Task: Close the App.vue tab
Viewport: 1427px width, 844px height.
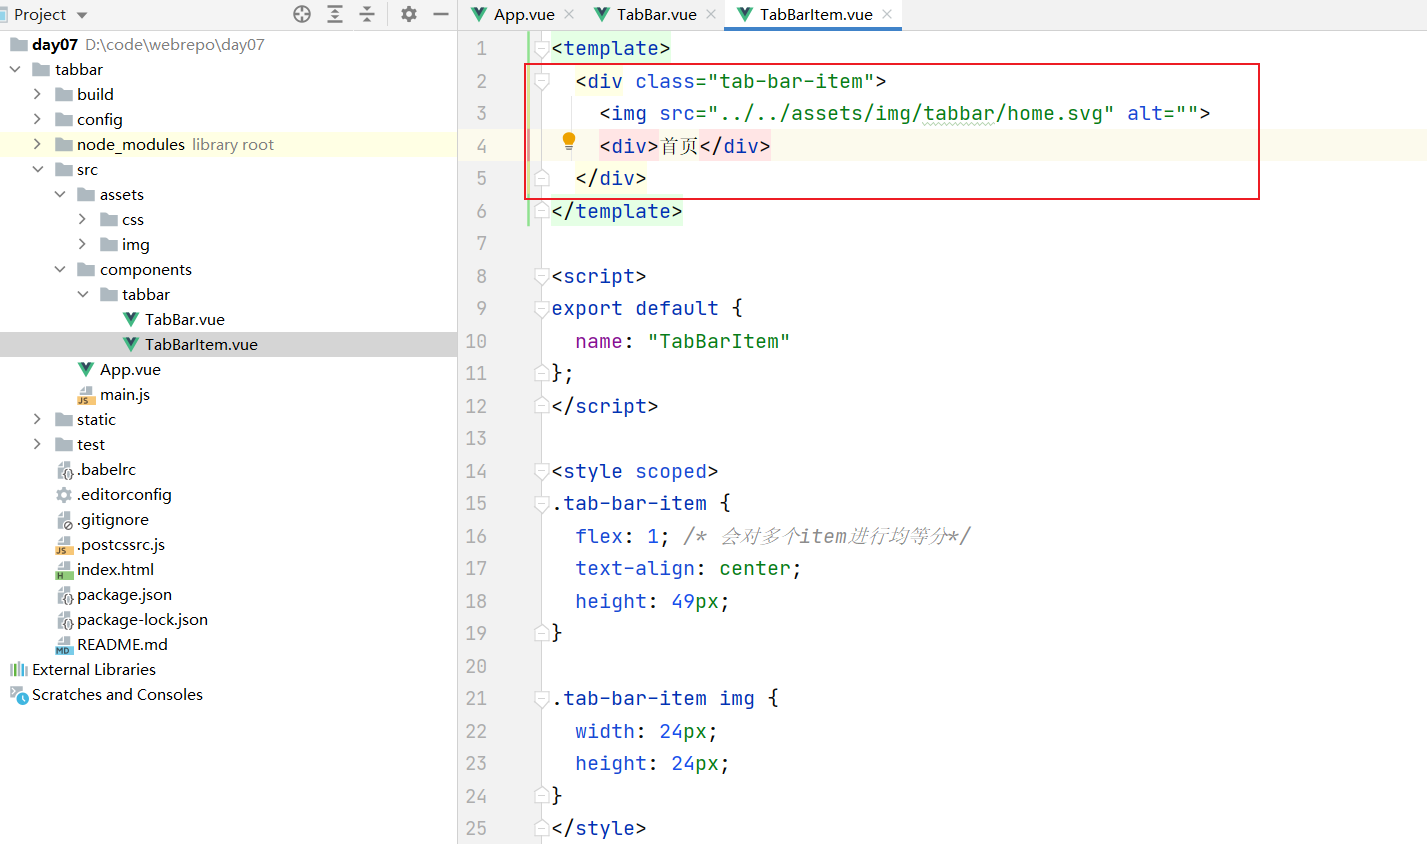Action: coord(569,14)
